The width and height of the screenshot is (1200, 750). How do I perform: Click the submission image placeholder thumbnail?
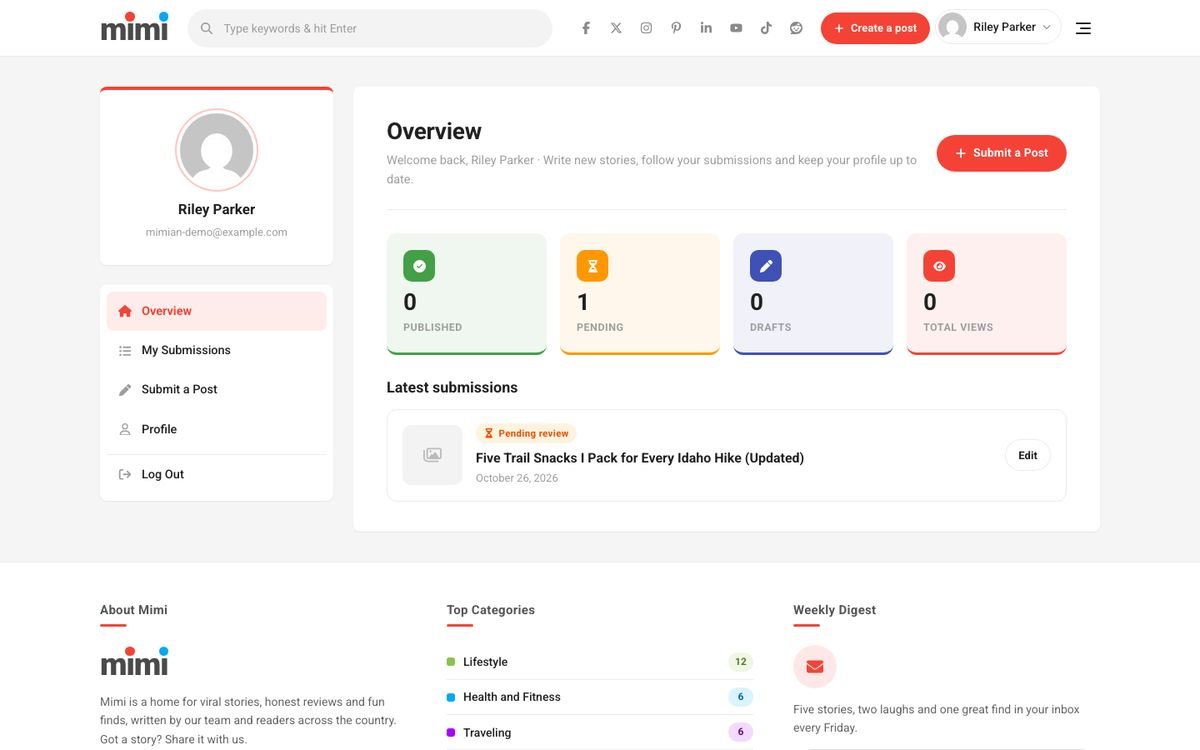pyautogui.click(x=432, y=455)
